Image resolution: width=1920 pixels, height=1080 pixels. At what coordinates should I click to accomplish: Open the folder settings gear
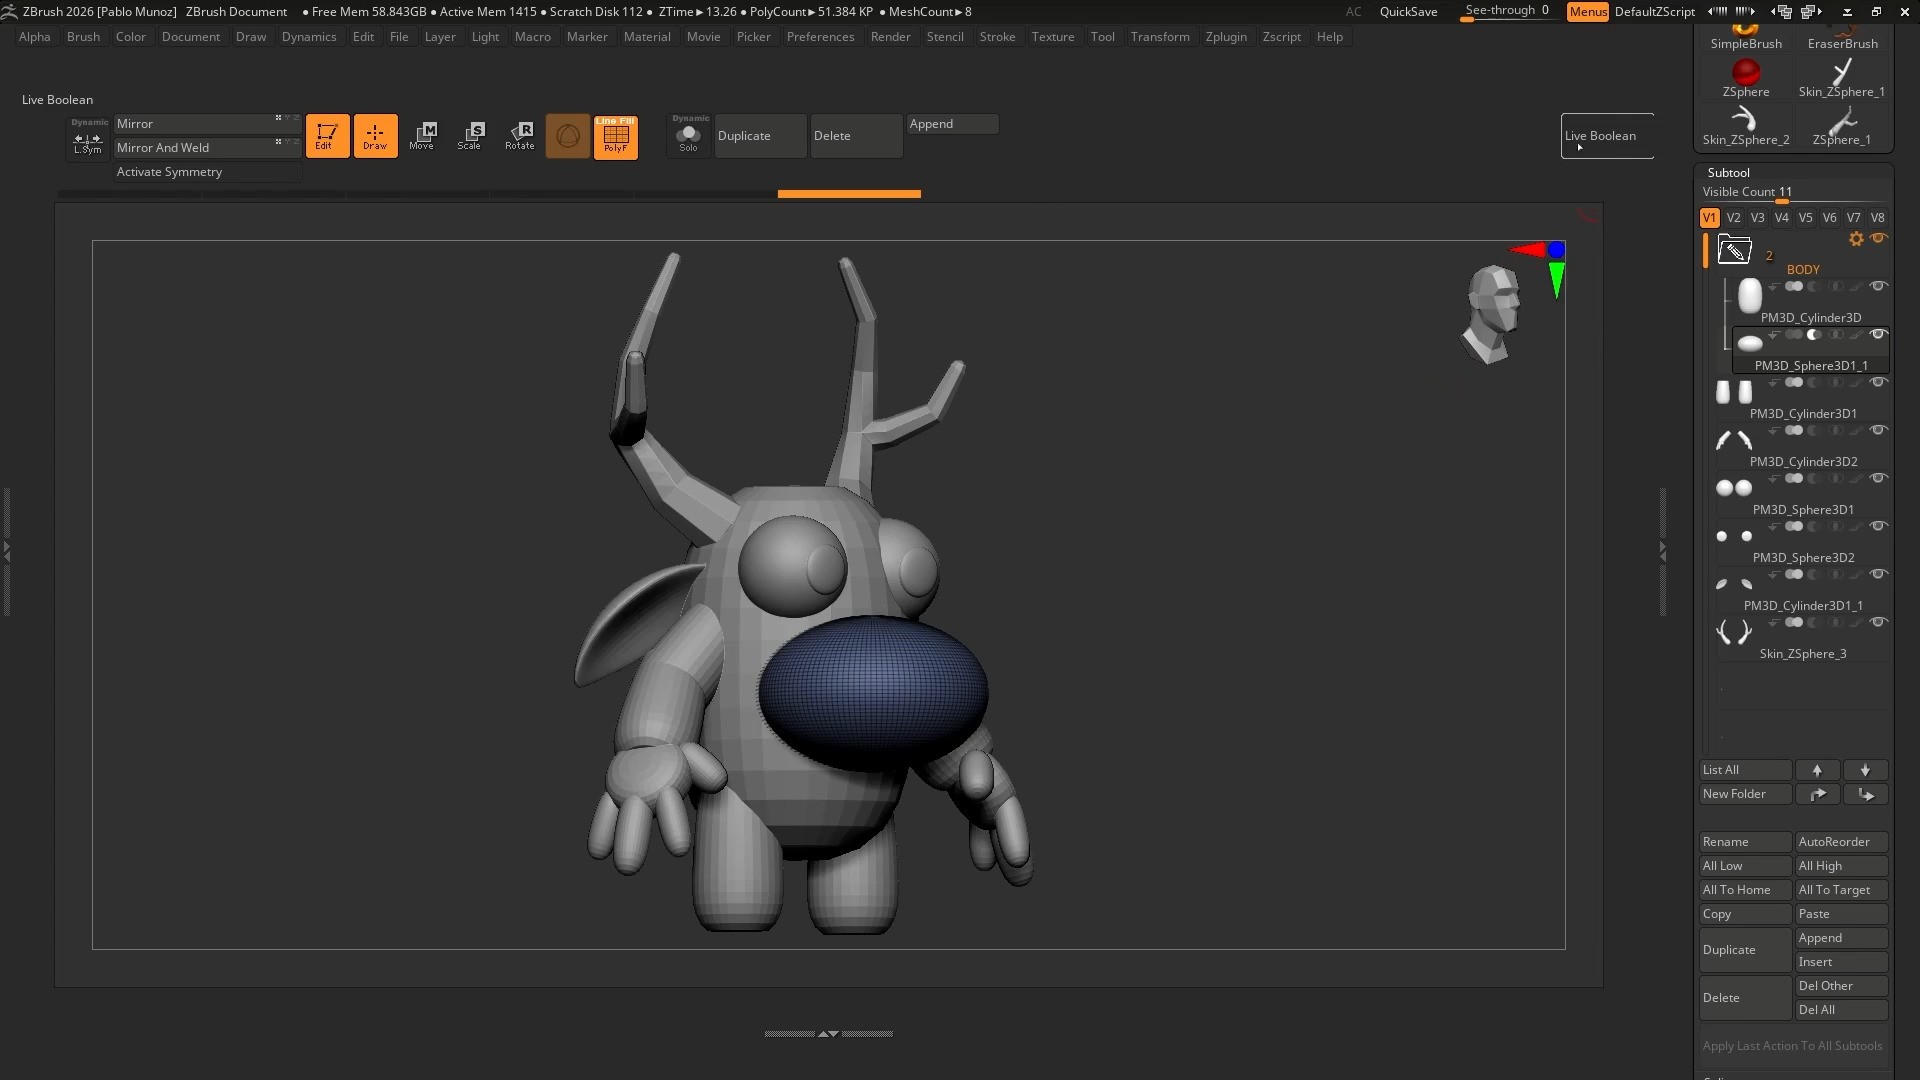[1856, 239]
